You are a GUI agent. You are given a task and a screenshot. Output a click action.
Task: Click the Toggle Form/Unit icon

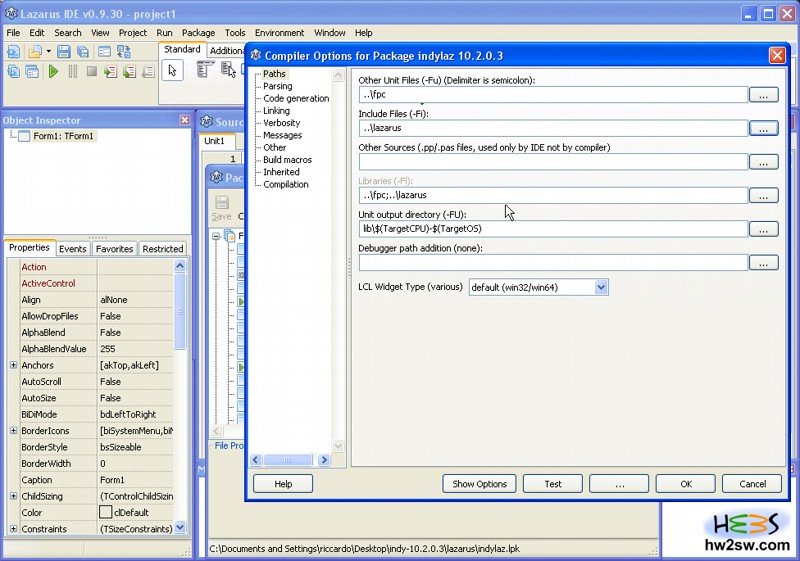point(123,52)
